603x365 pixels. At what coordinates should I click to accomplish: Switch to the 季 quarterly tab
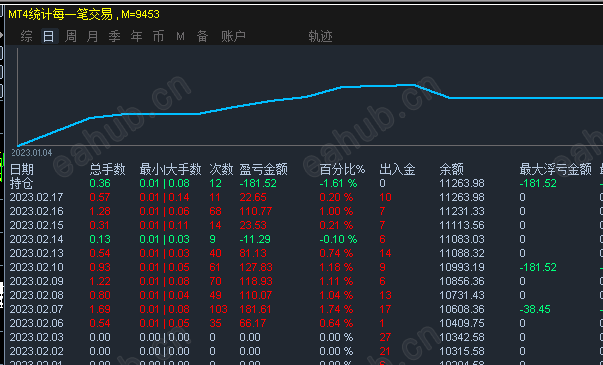[x=115, y=37]
